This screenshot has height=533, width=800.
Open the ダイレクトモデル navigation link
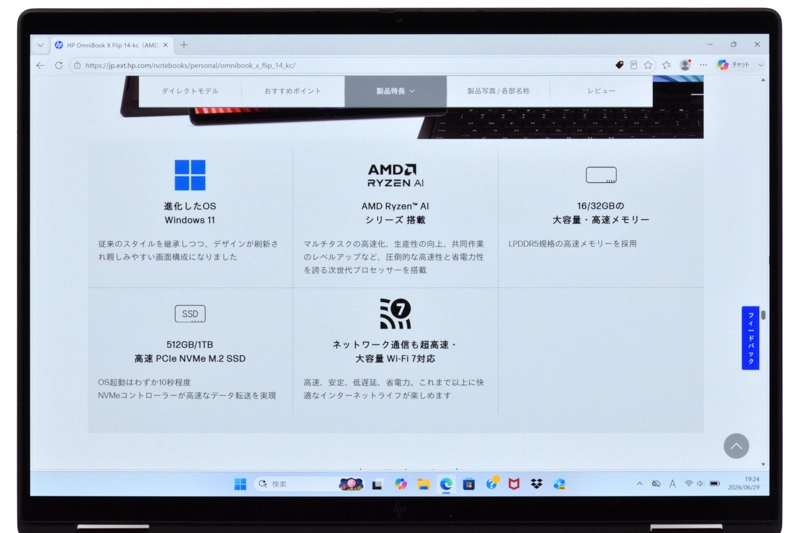pos(190,91)
